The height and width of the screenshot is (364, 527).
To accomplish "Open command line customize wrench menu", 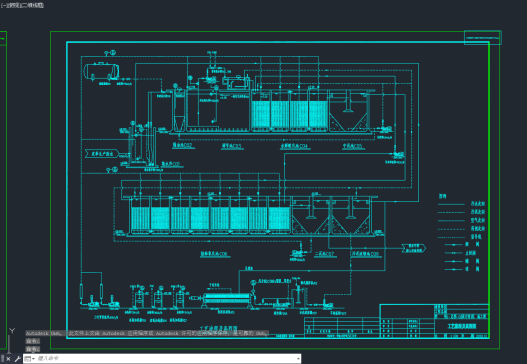I will point(18,359).
